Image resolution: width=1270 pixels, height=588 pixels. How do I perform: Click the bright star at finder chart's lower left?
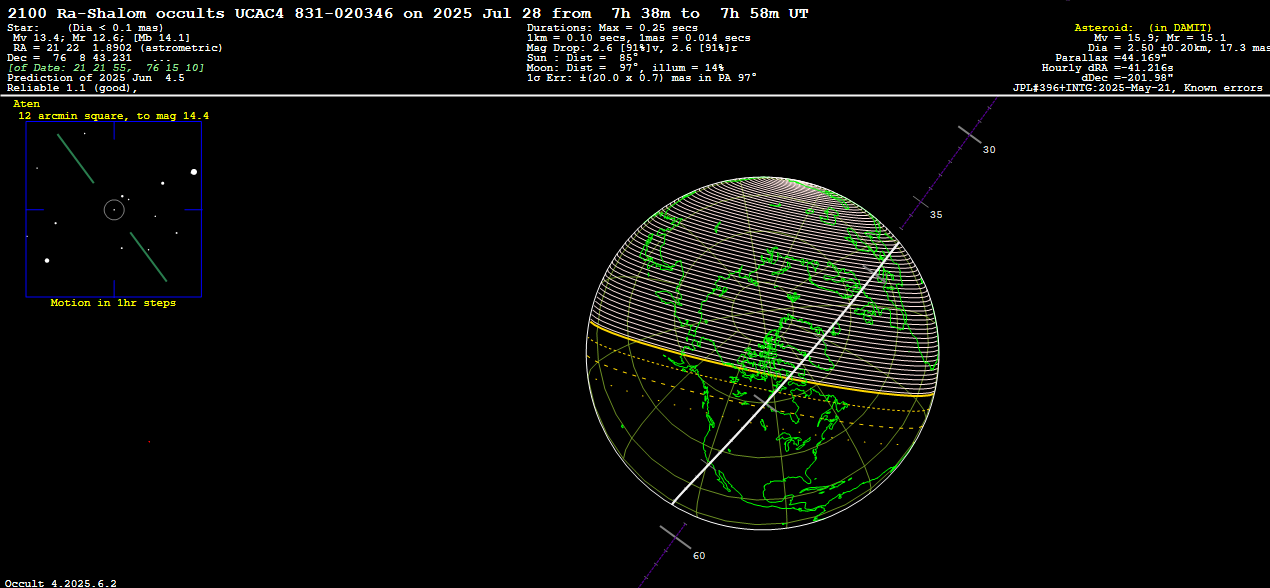tap(47, 261)
